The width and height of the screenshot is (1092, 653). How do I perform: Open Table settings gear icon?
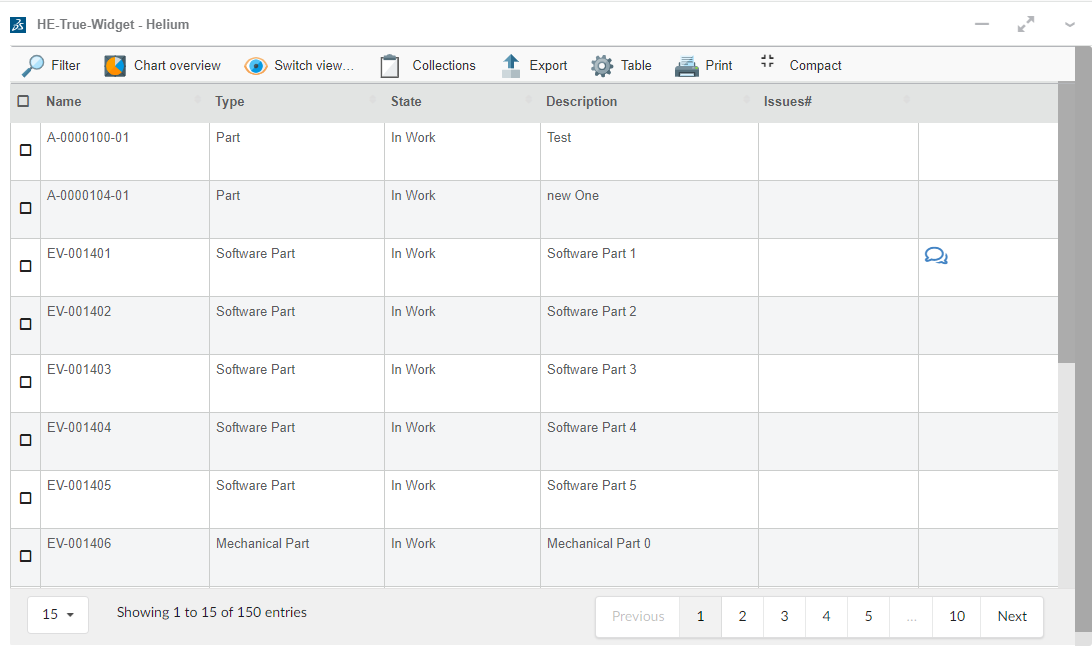(x=601, y=66)
